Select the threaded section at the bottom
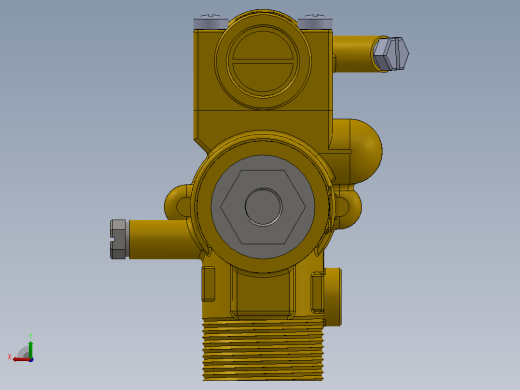520x390 pixels. pos(263,349)
